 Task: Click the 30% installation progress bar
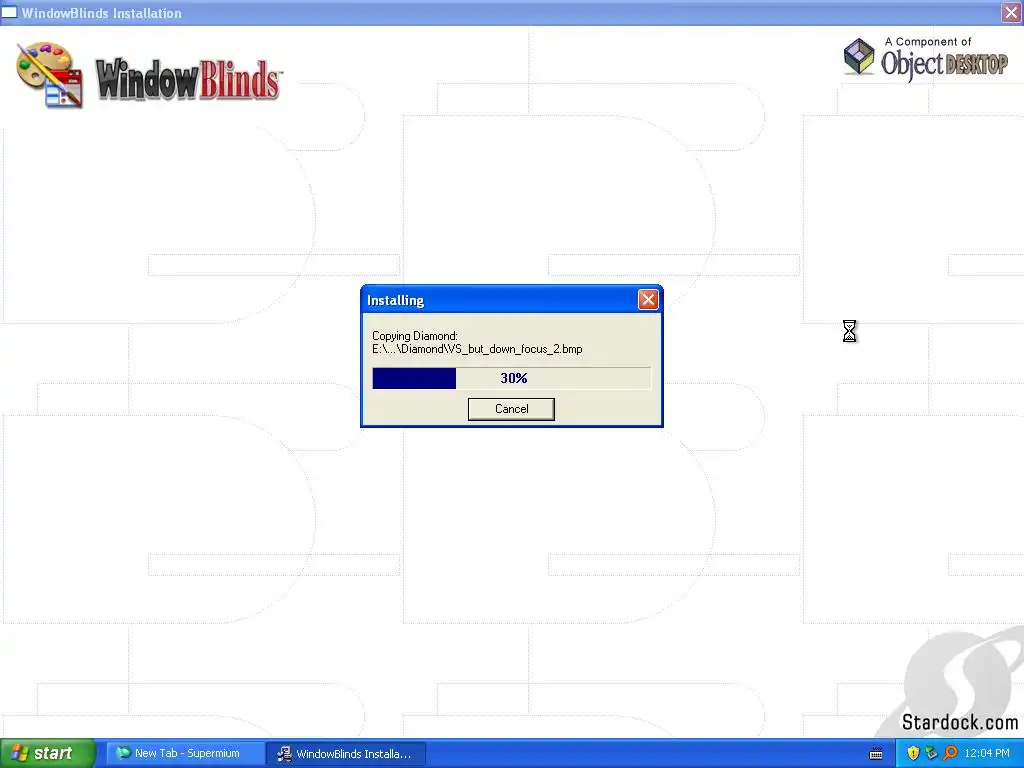pyautogui.click(x=511, y=378)
